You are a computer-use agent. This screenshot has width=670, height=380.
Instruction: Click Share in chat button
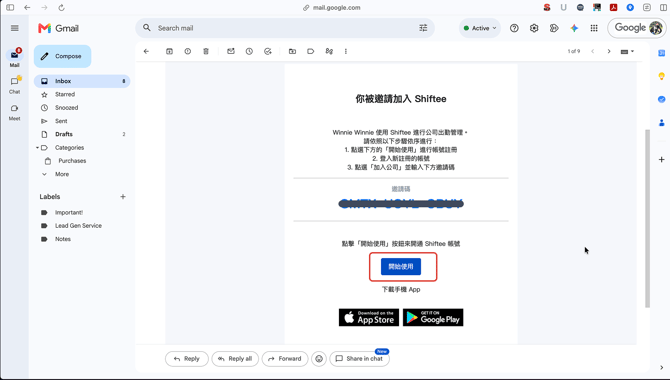pyautogui.click(x=359, y=359)
